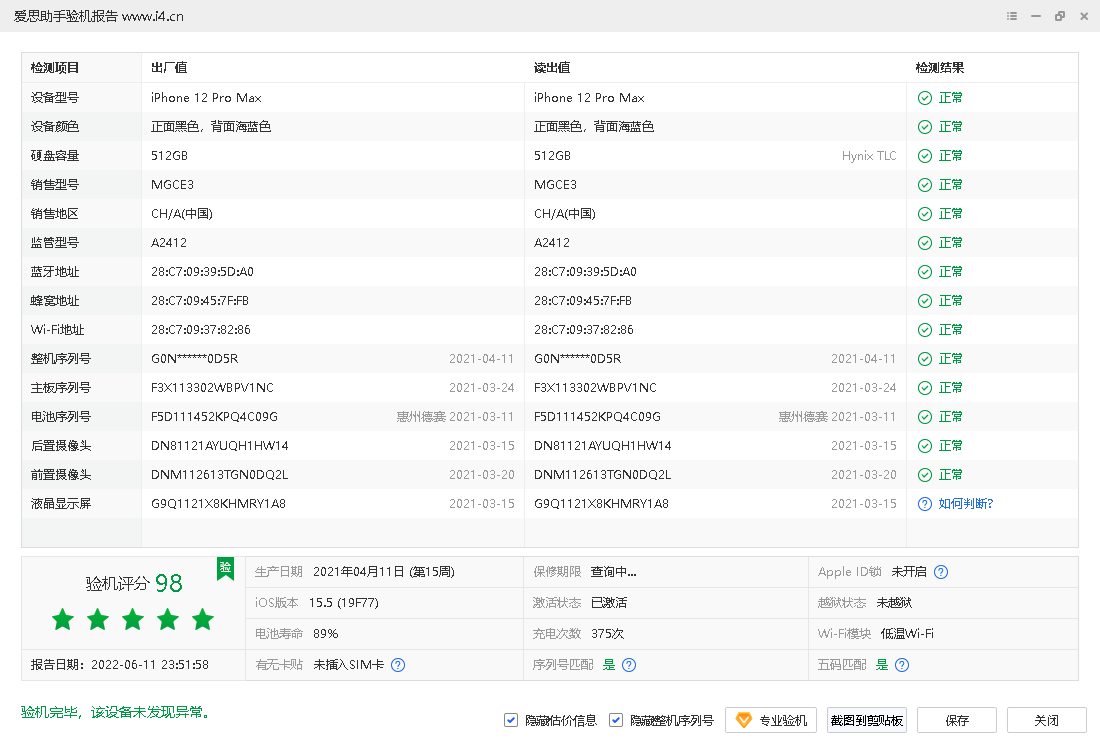Select 后置摄像头 row label
Image resolution: width=1100 pixels, height=749 pixels.
click(x=61, y=446)
